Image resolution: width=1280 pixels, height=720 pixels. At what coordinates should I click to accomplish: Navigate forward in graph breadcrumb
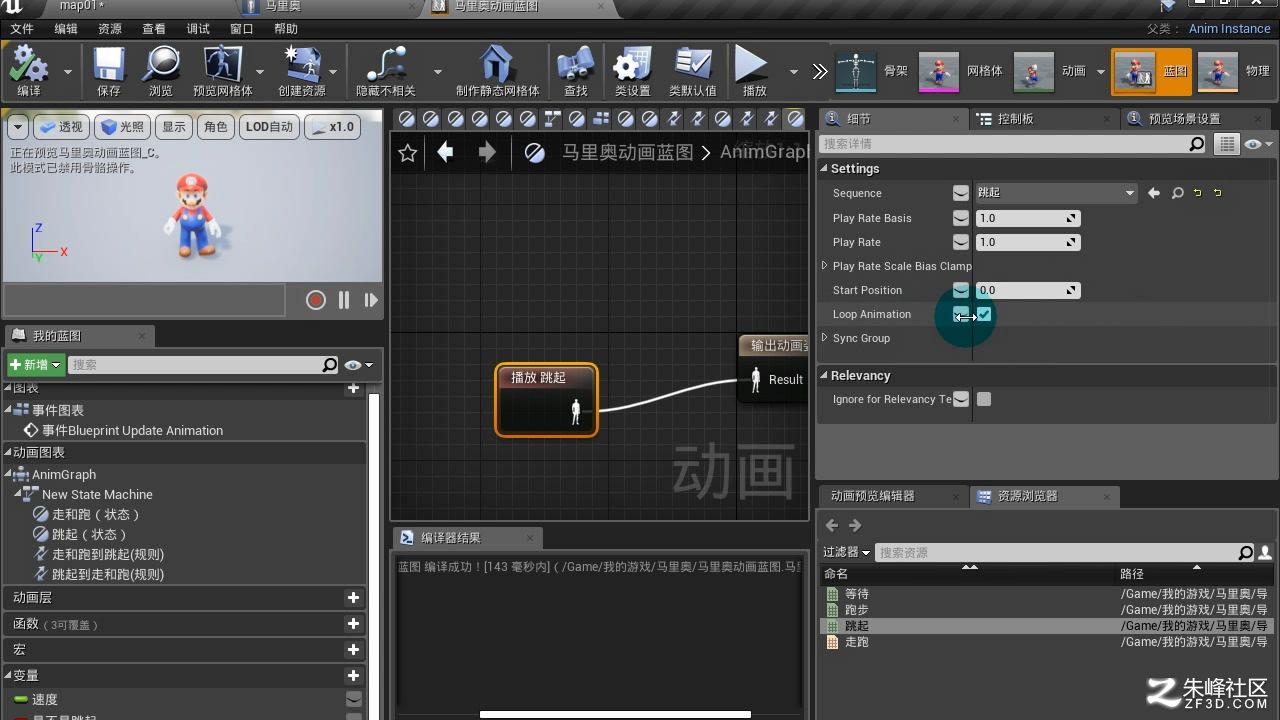click(487, 152)
